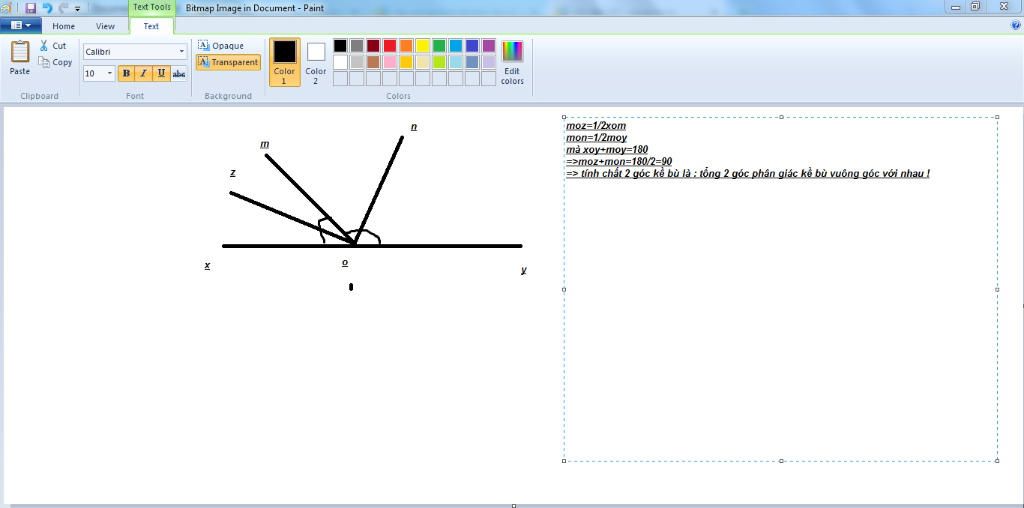Click the canvas bottom edge resize handle
Screen dimensions: 1024x508
513,505
